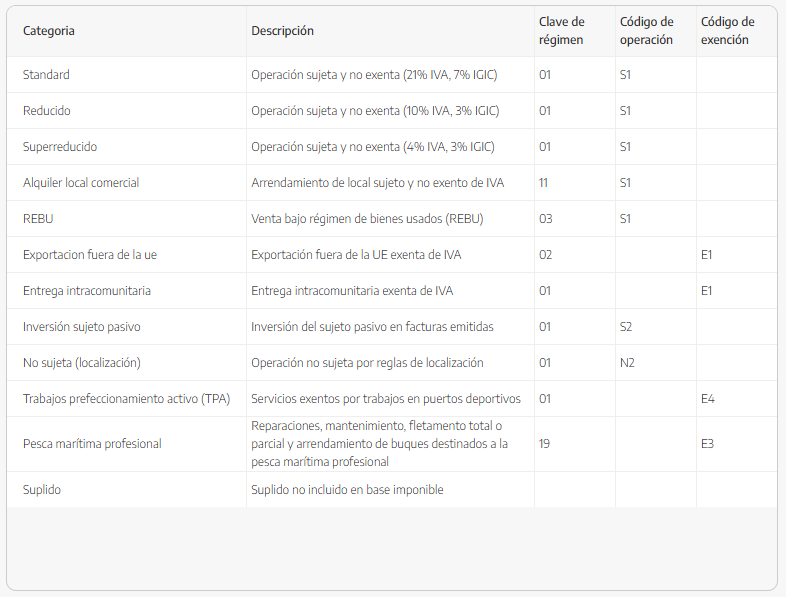Select the Reducido category row
786x597 pixels.
coord(47,111)
